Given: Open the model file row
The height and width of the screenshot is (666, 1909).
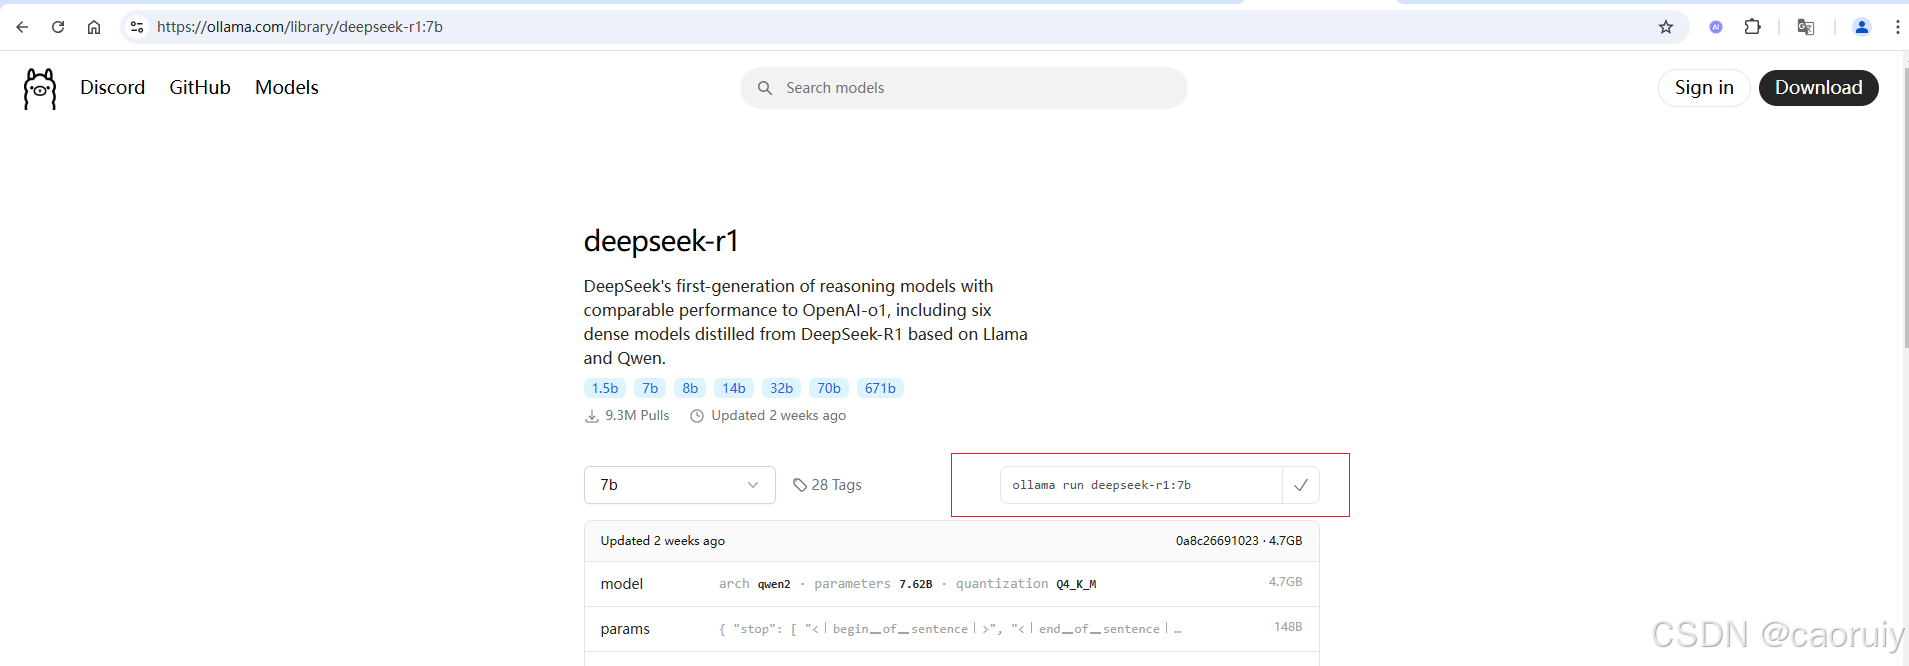Looking at the screenshot, I should click(951, 584).
